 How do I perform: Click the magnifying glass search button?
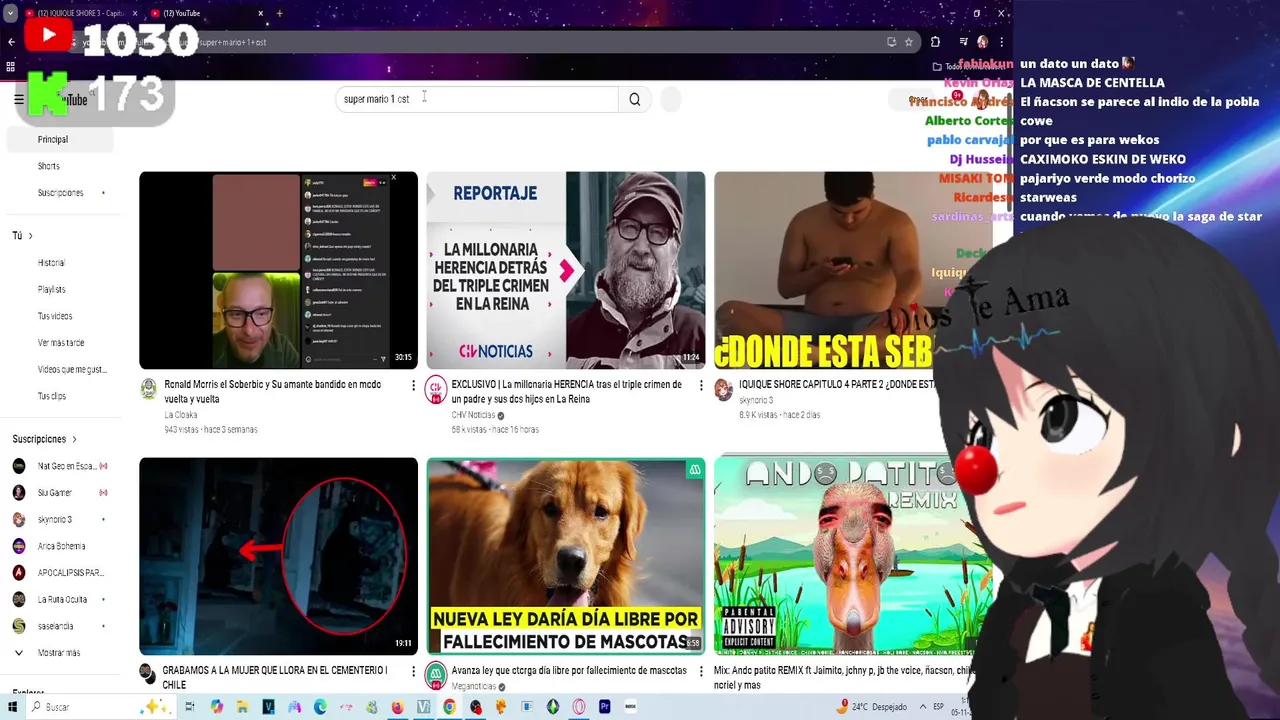tap(634, 99)
